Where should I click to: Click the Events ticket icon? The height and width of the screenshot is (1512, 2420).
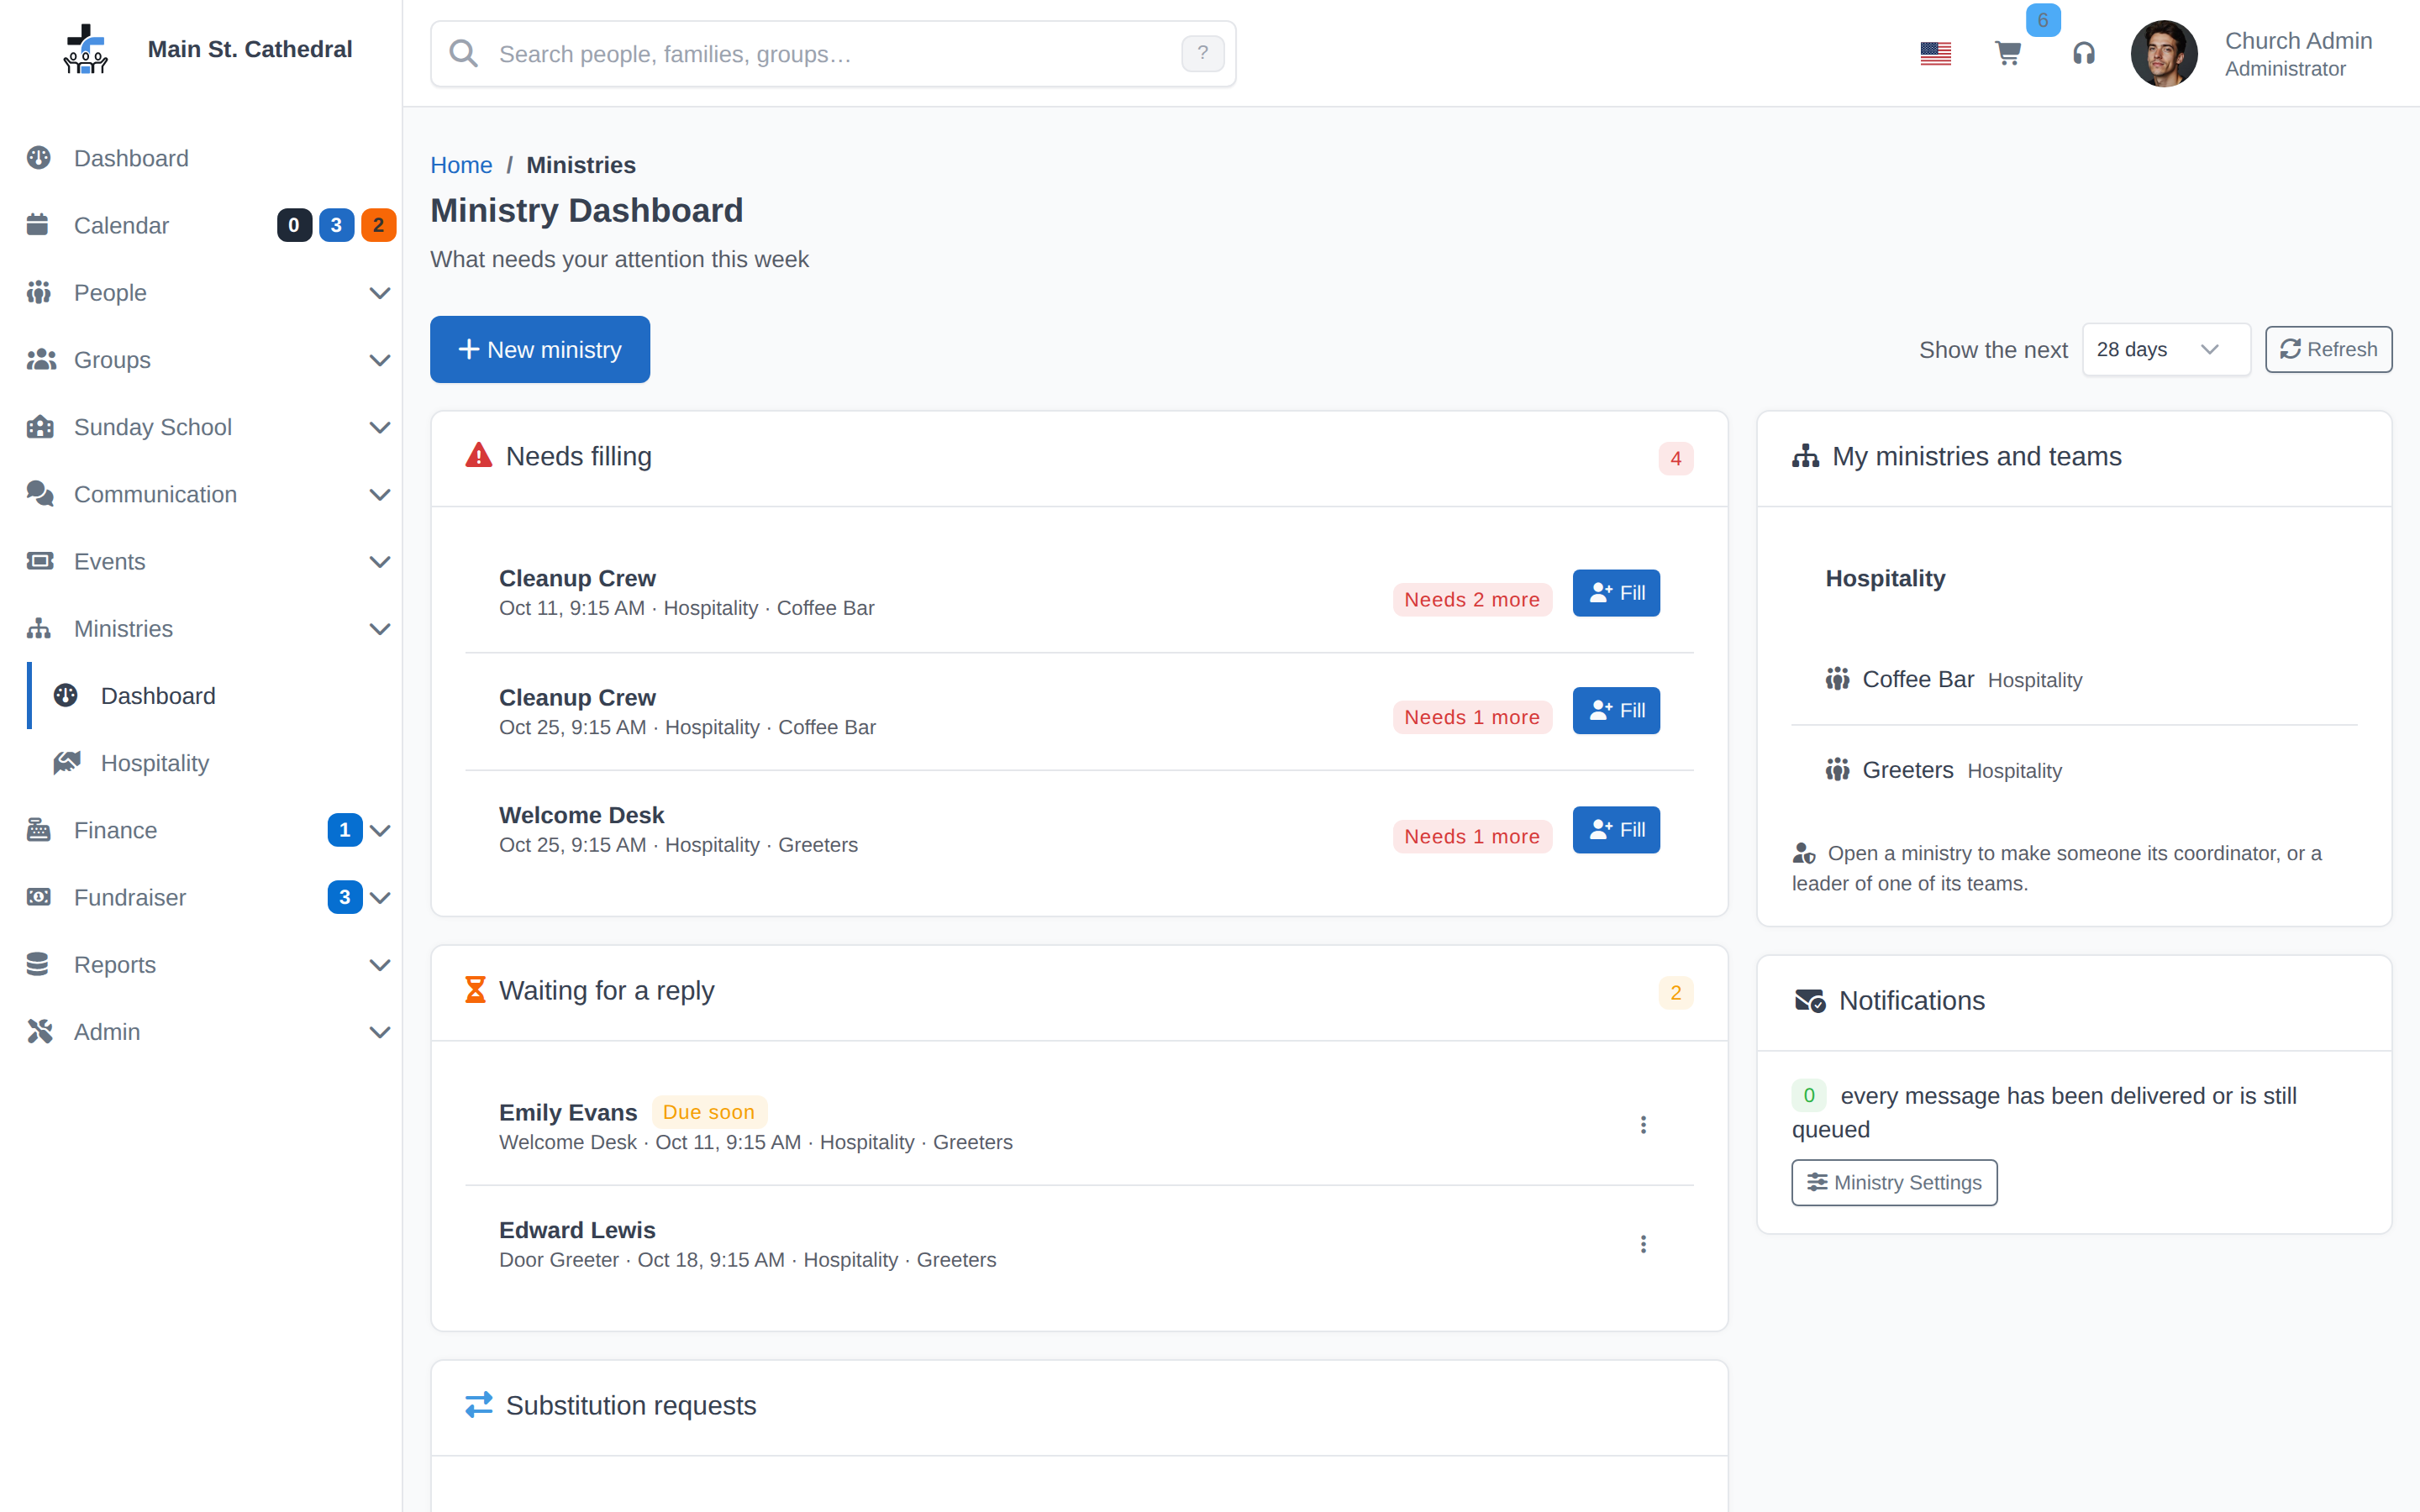40,561
